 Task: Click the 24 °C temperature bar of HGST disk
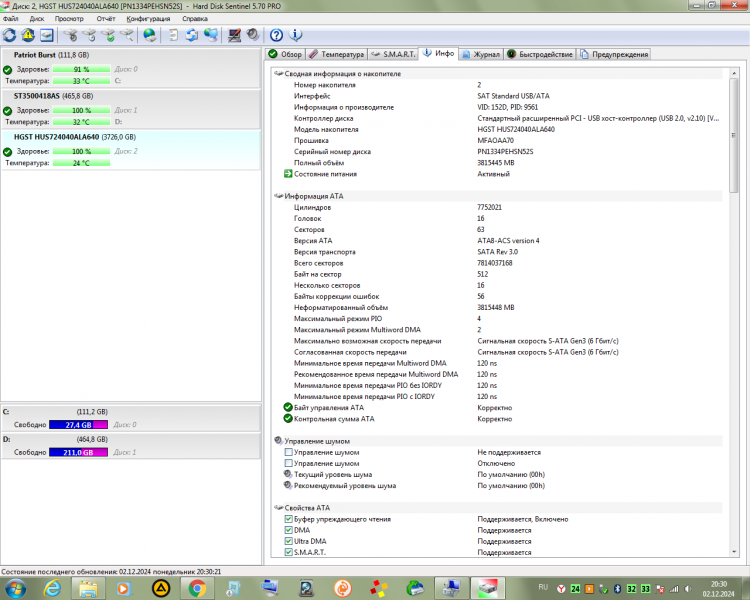click(81, 163)
